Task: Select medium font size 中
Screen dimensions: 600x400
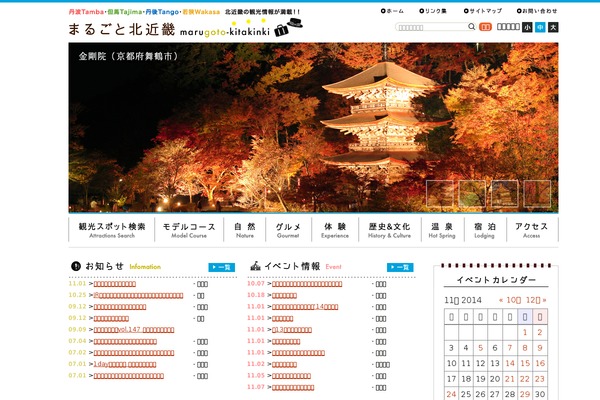Action: click(x=540, y=27)
